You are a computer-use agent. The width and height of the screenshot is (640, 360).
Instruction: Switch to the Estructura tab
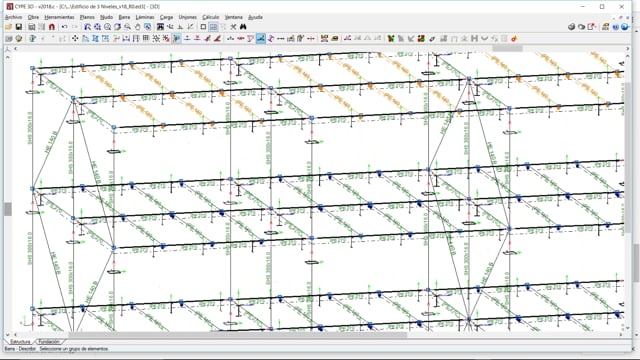coord(20,342)
